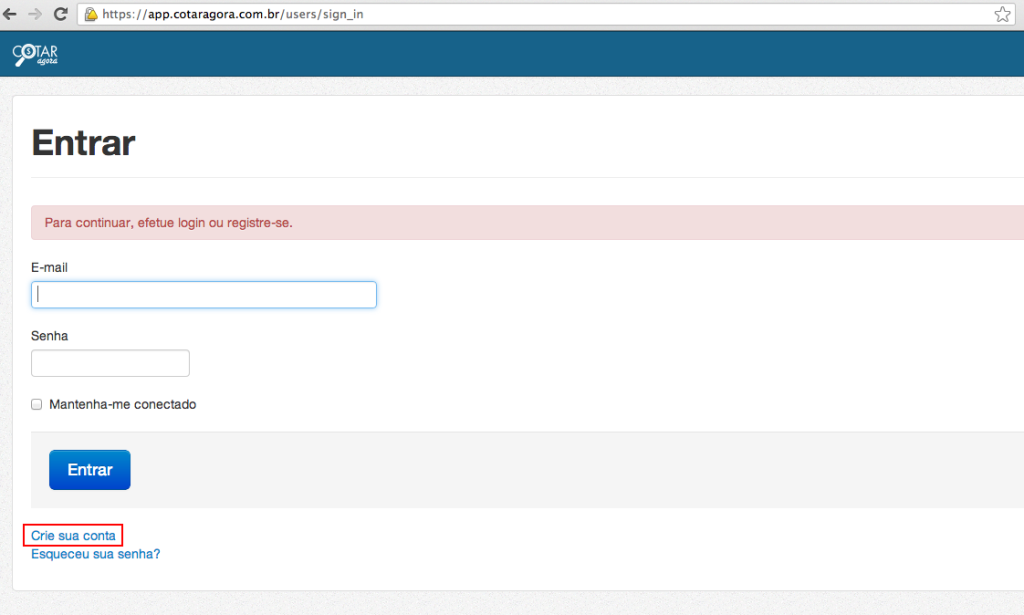1024x615 pixels.
Task: Click the Senha field label
Action: point(48,335)
